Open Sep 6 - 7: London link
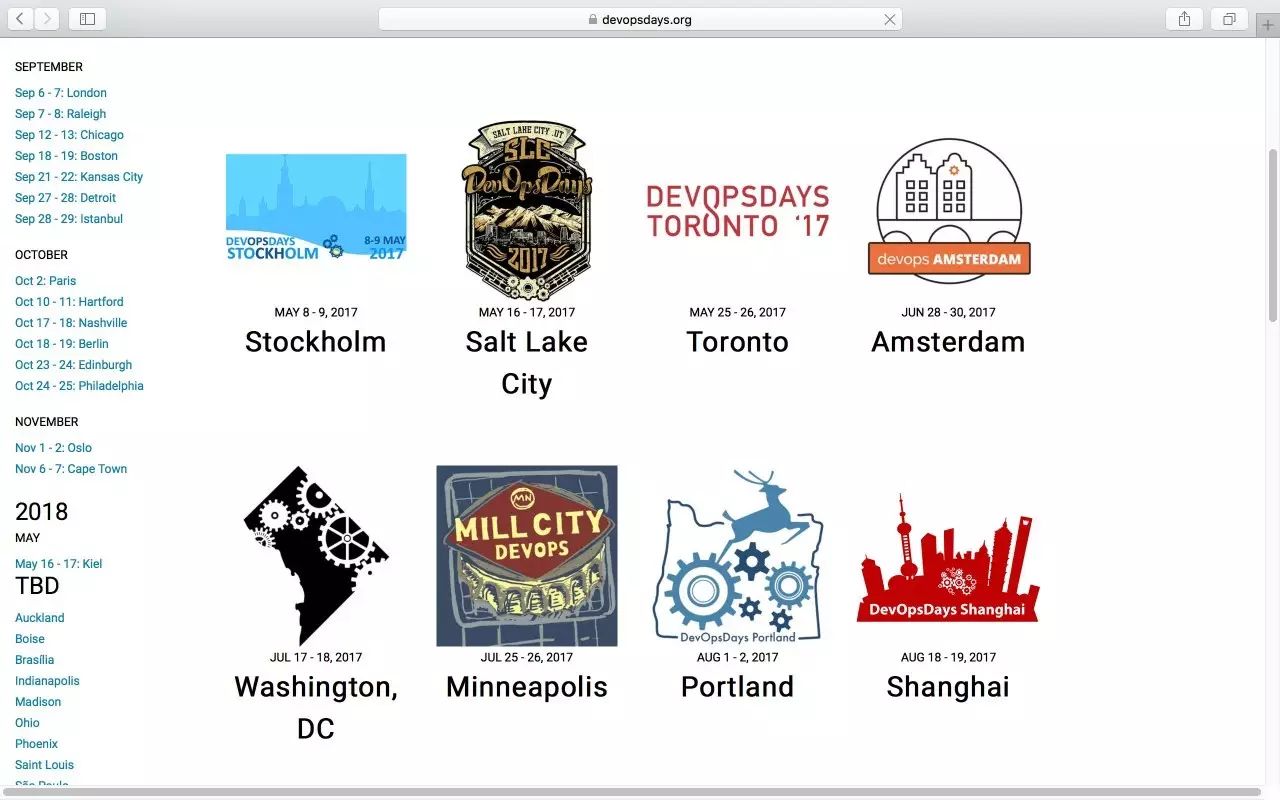This screenshot has width=1280, height=800. tap(61, 93)
